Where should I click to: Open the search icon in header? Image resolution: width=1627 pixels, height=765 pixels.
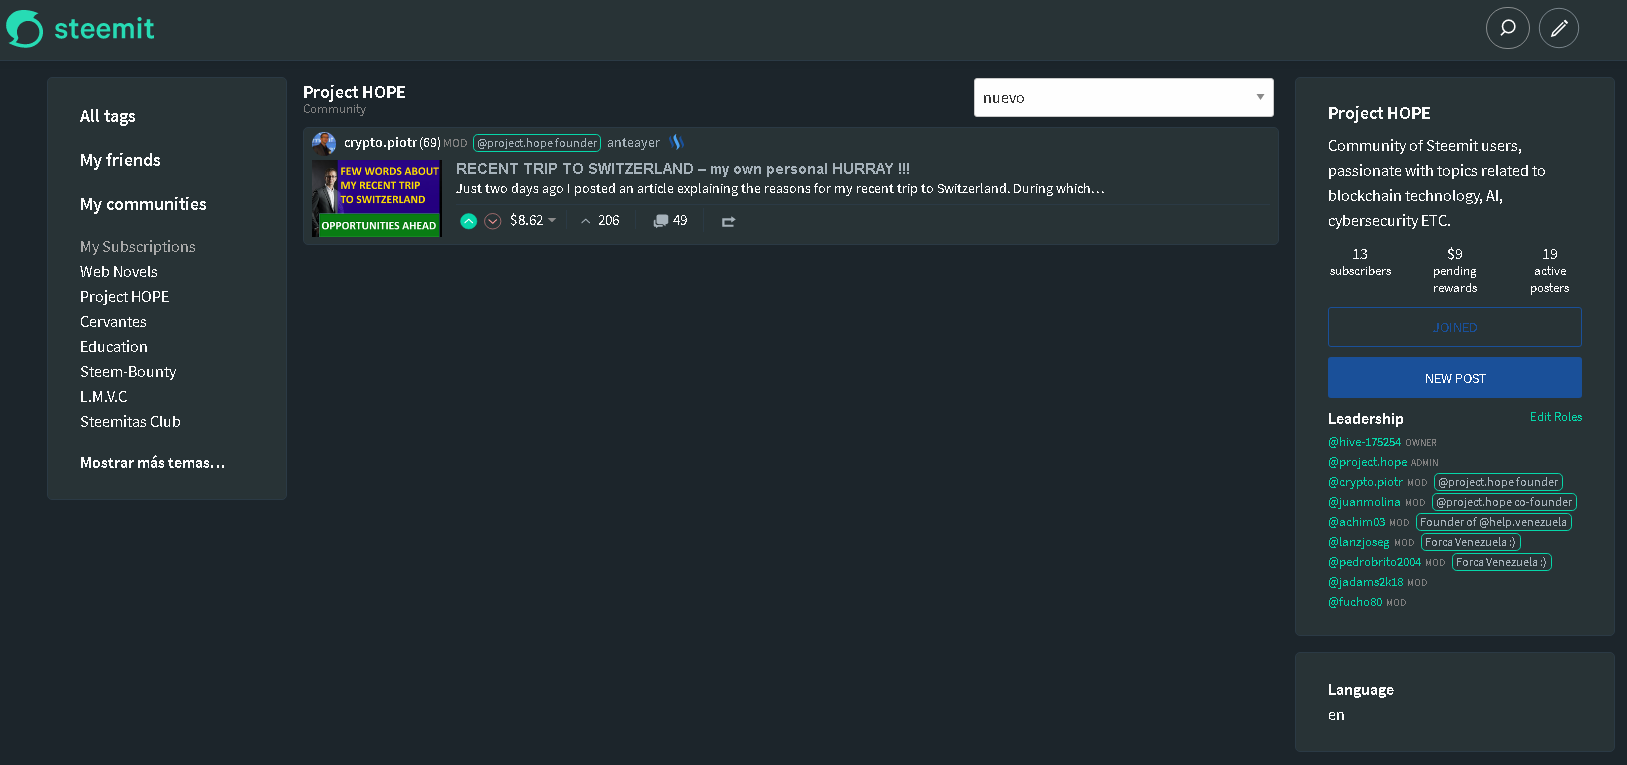coord(1508,28)
